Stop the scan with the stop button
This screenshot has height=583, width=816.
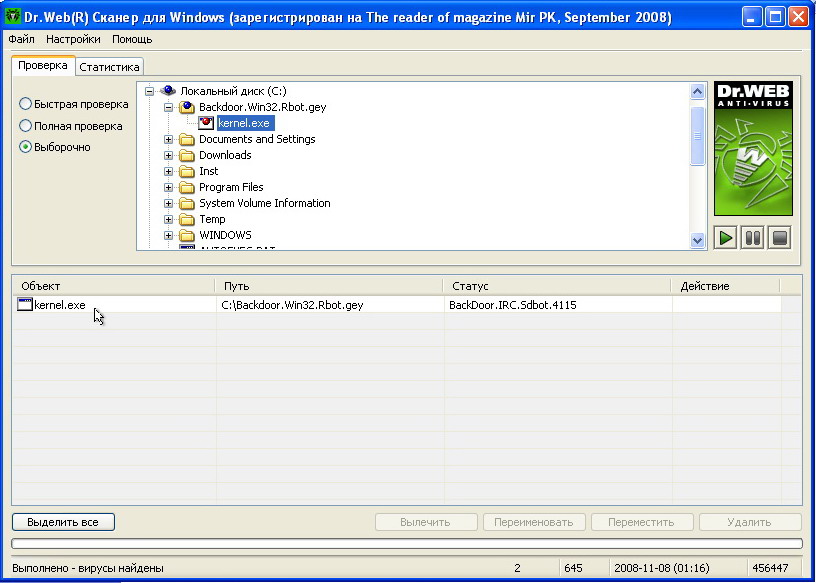(779, 238)
